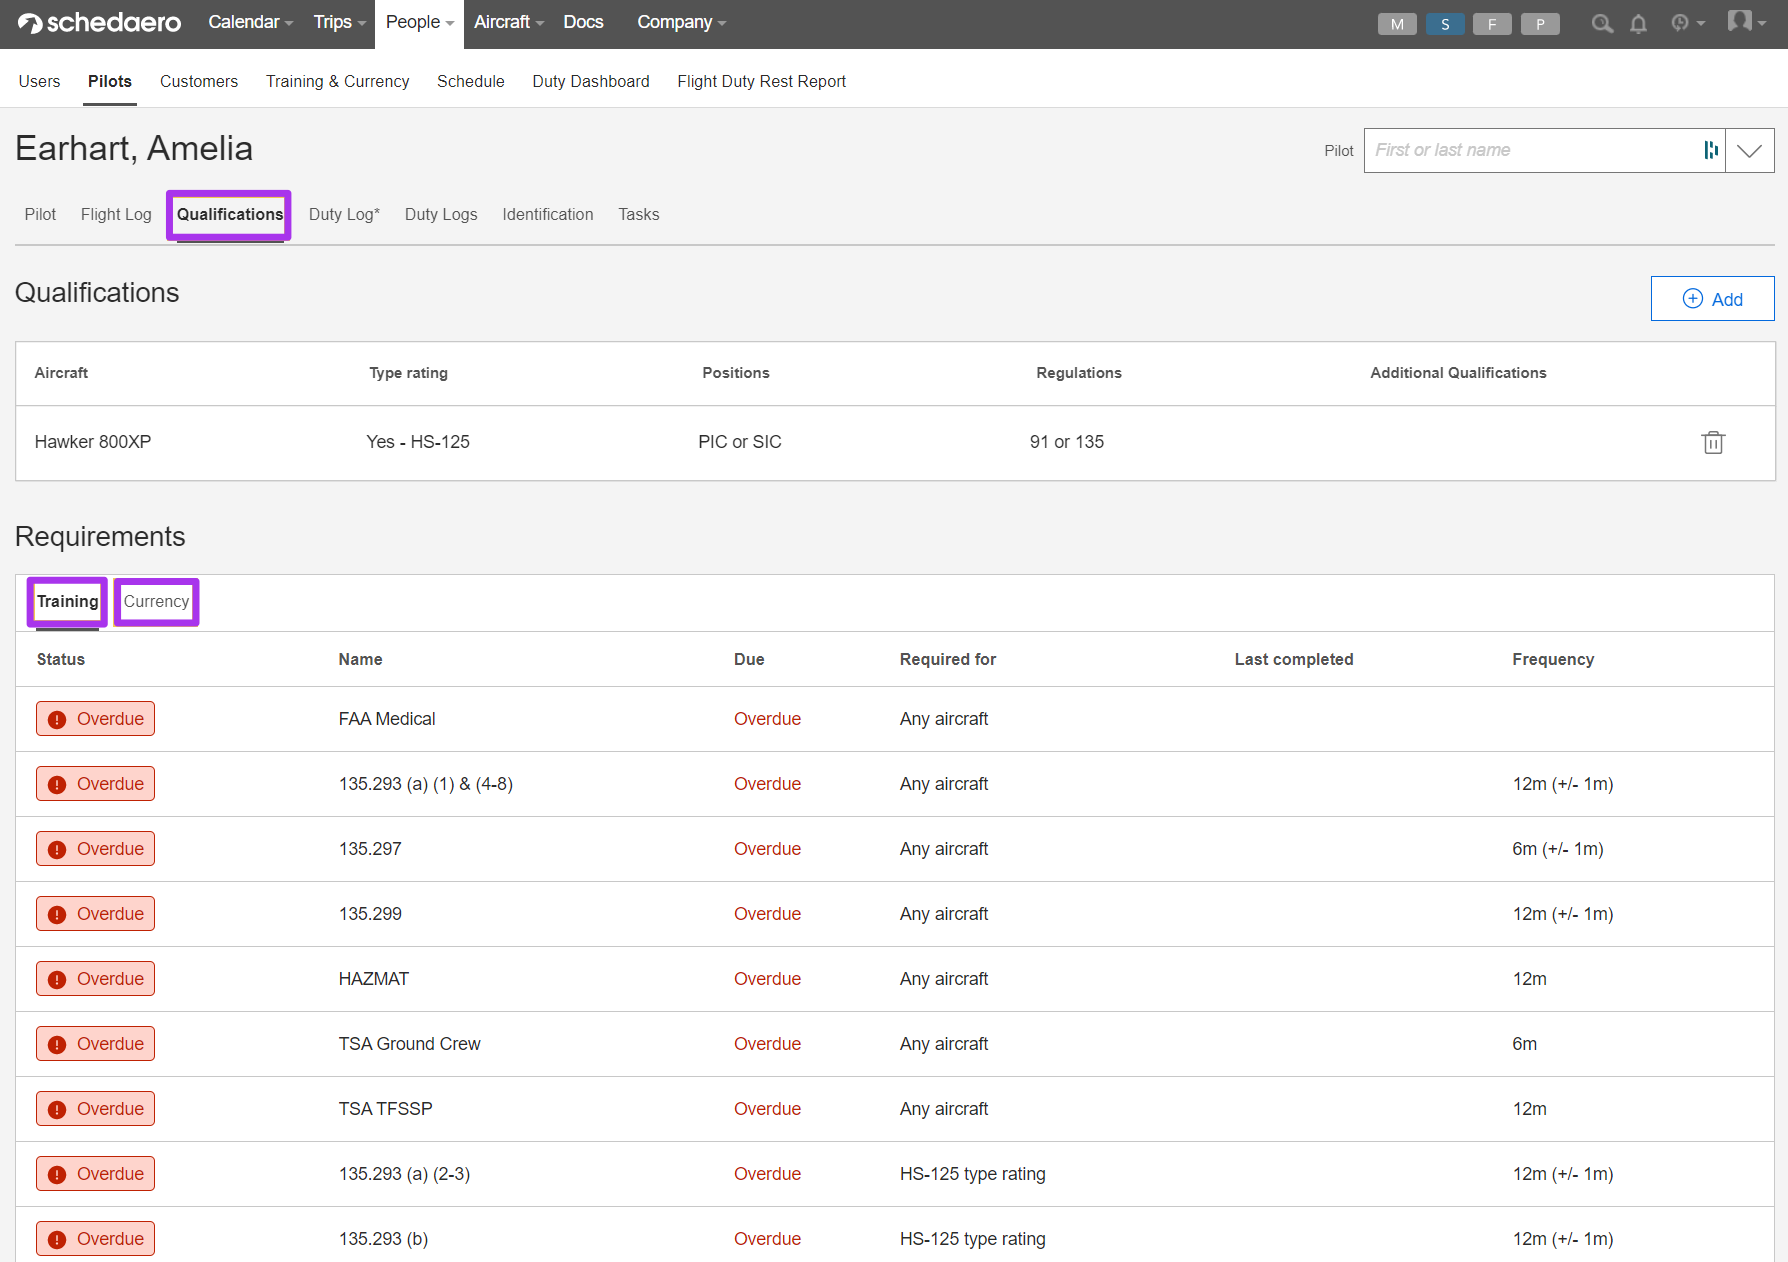This screenshot has width=1788, height=1262.
Task: Switch to the Identification tab
Action: point(548,214)
